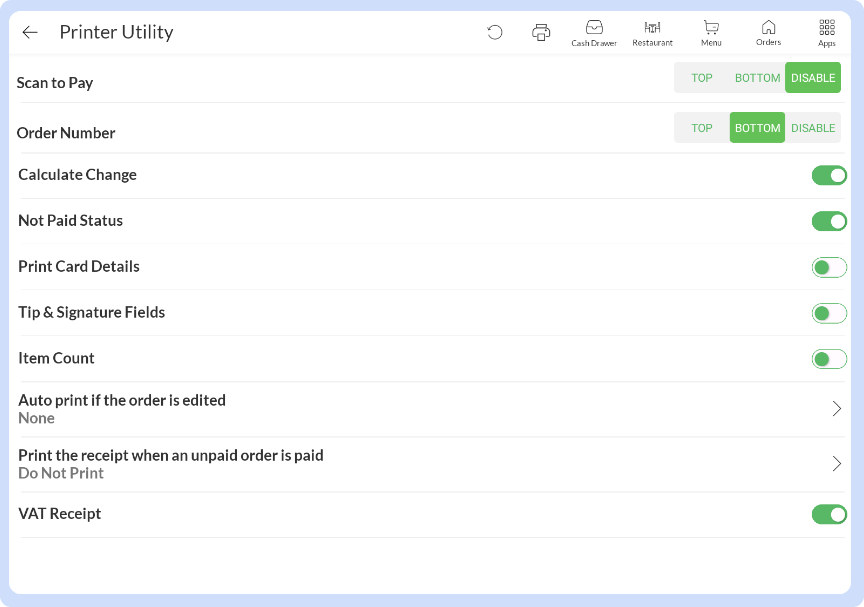
Task: Set Scan to Pay position to BOTTOM
Action: coord(757,78)
